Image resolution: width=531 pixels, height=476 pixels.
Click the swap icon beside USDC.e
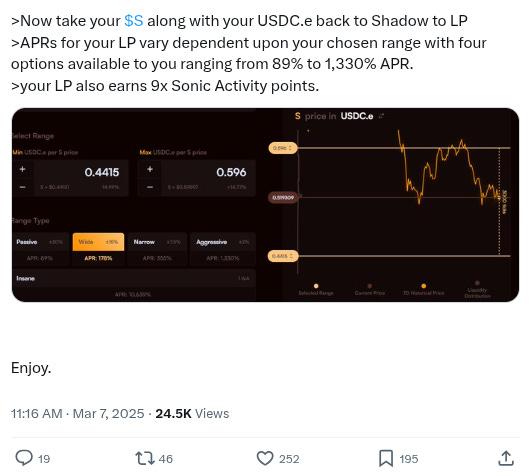(x=381, y=116)
